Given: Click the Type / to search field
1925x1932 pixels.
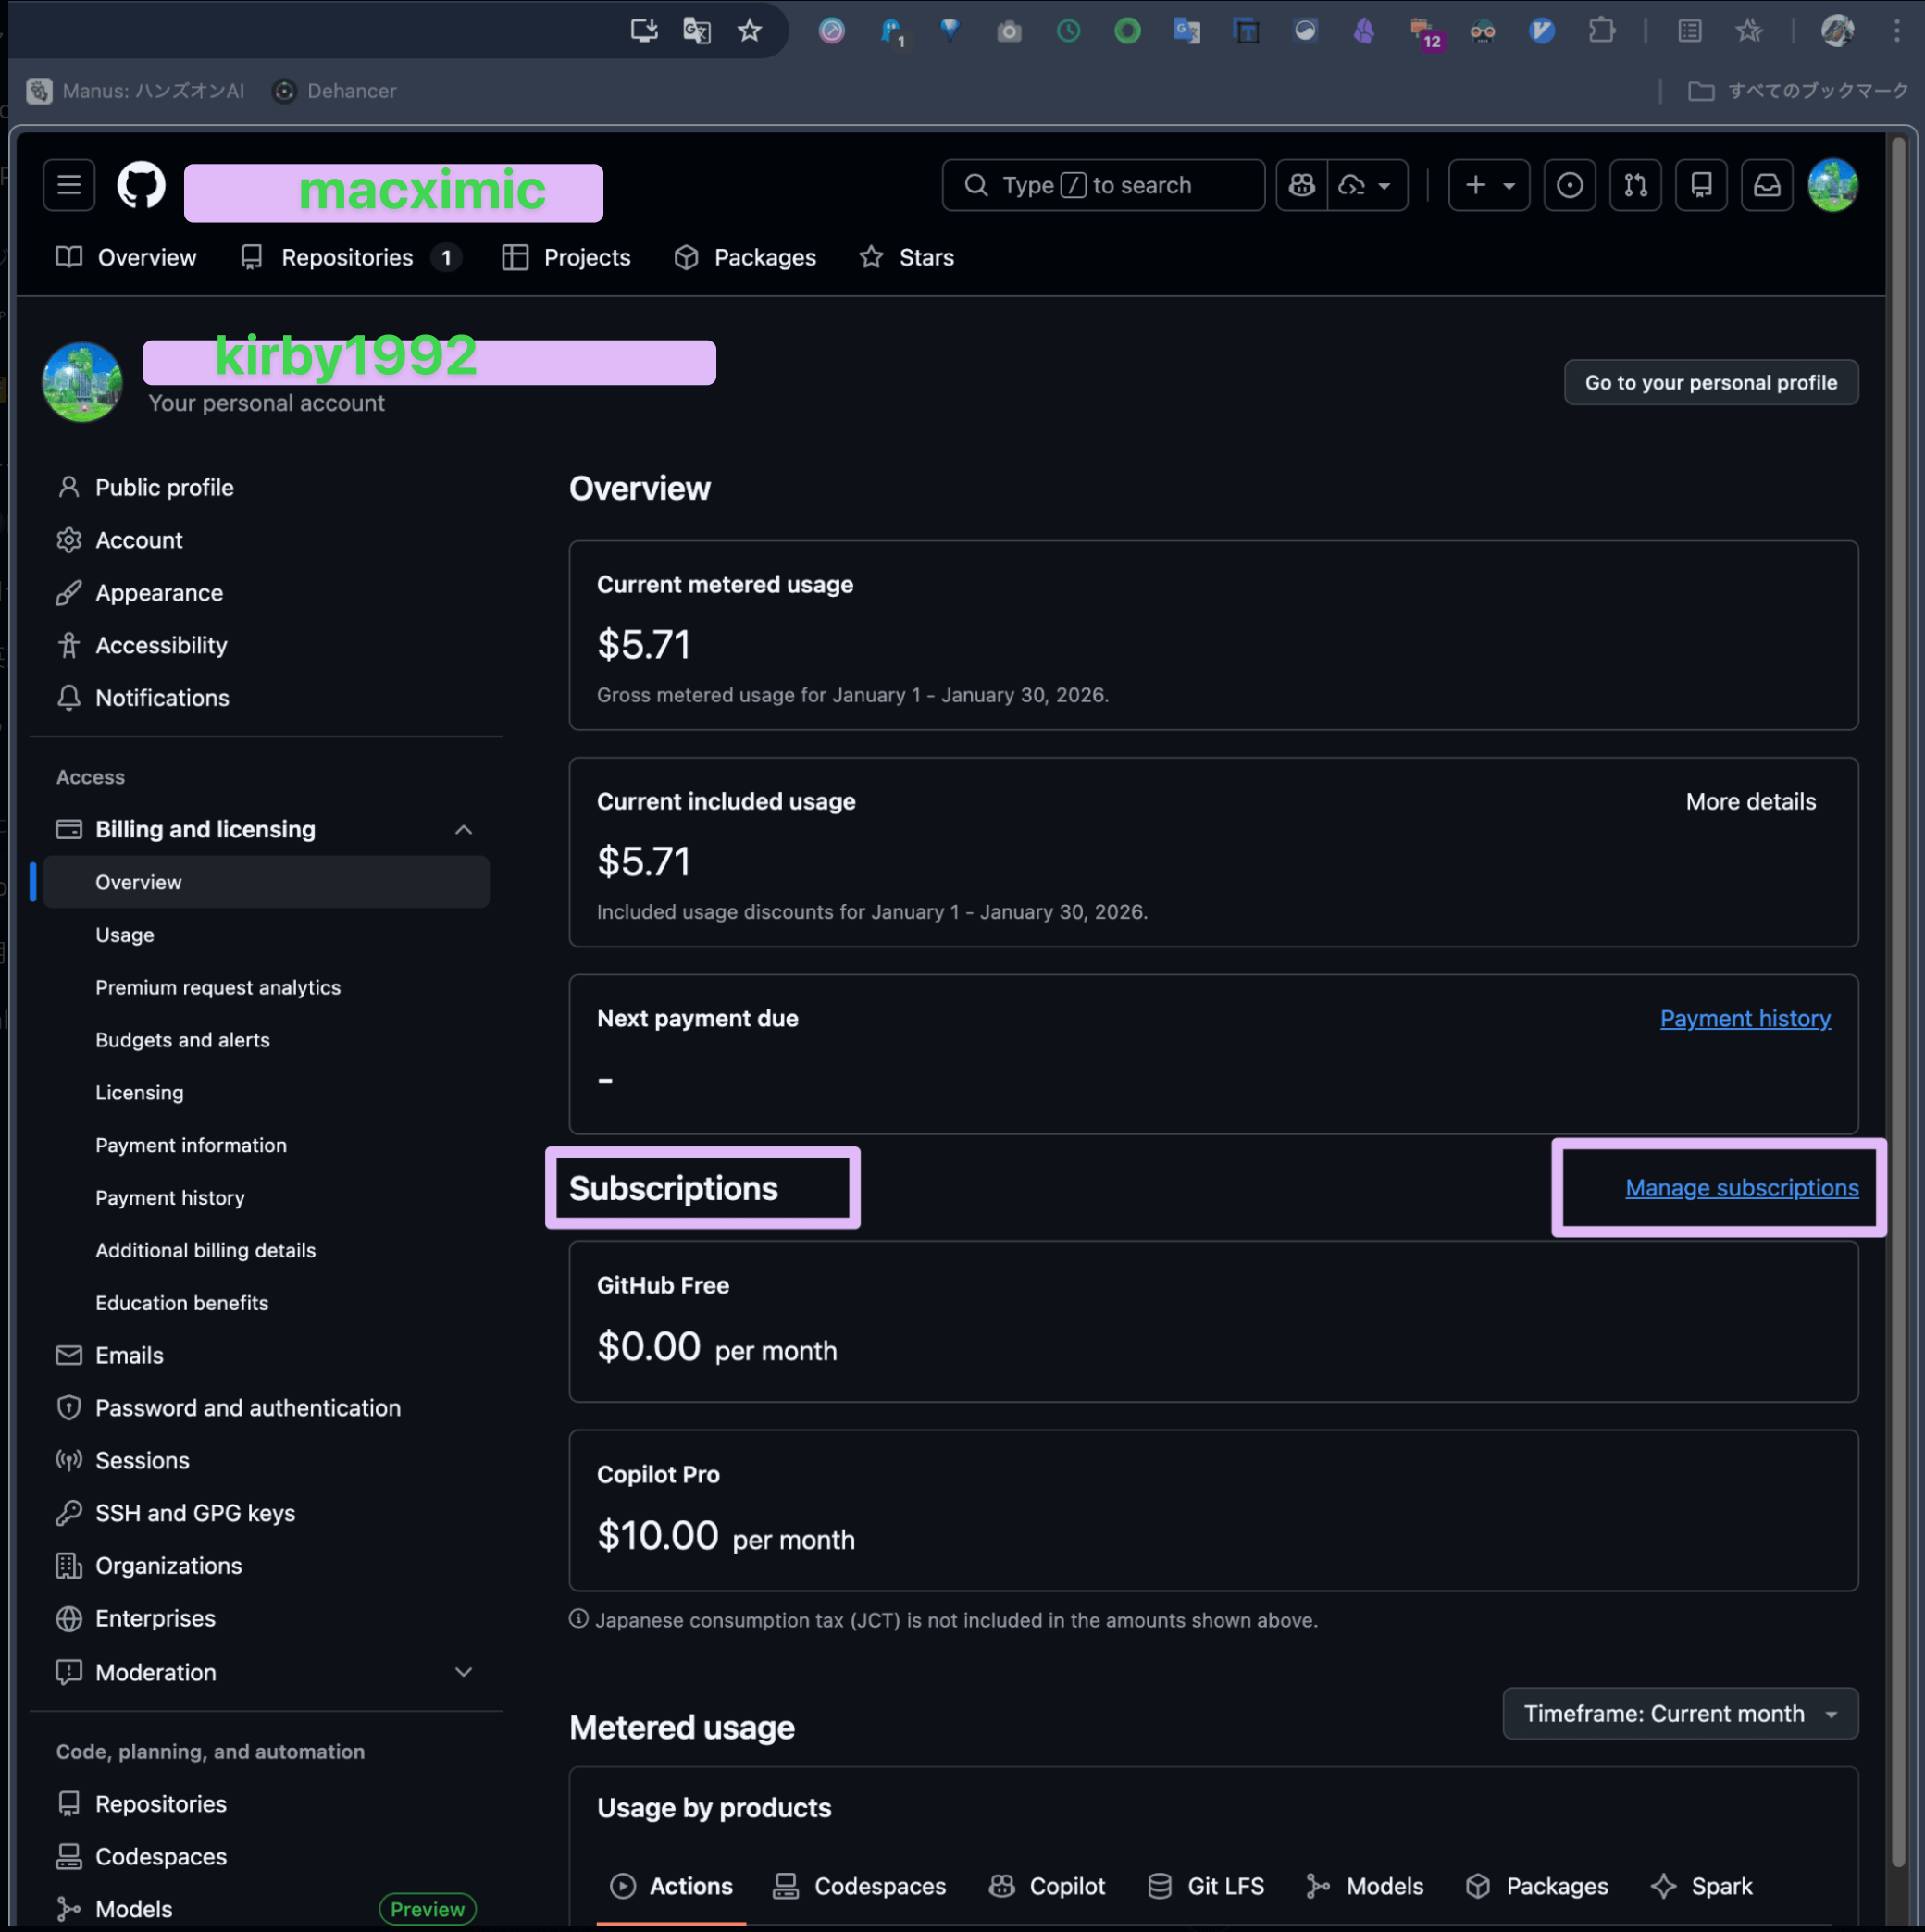Looking at the screenshot, I should pyautogui.click(x=1102, y=185).
